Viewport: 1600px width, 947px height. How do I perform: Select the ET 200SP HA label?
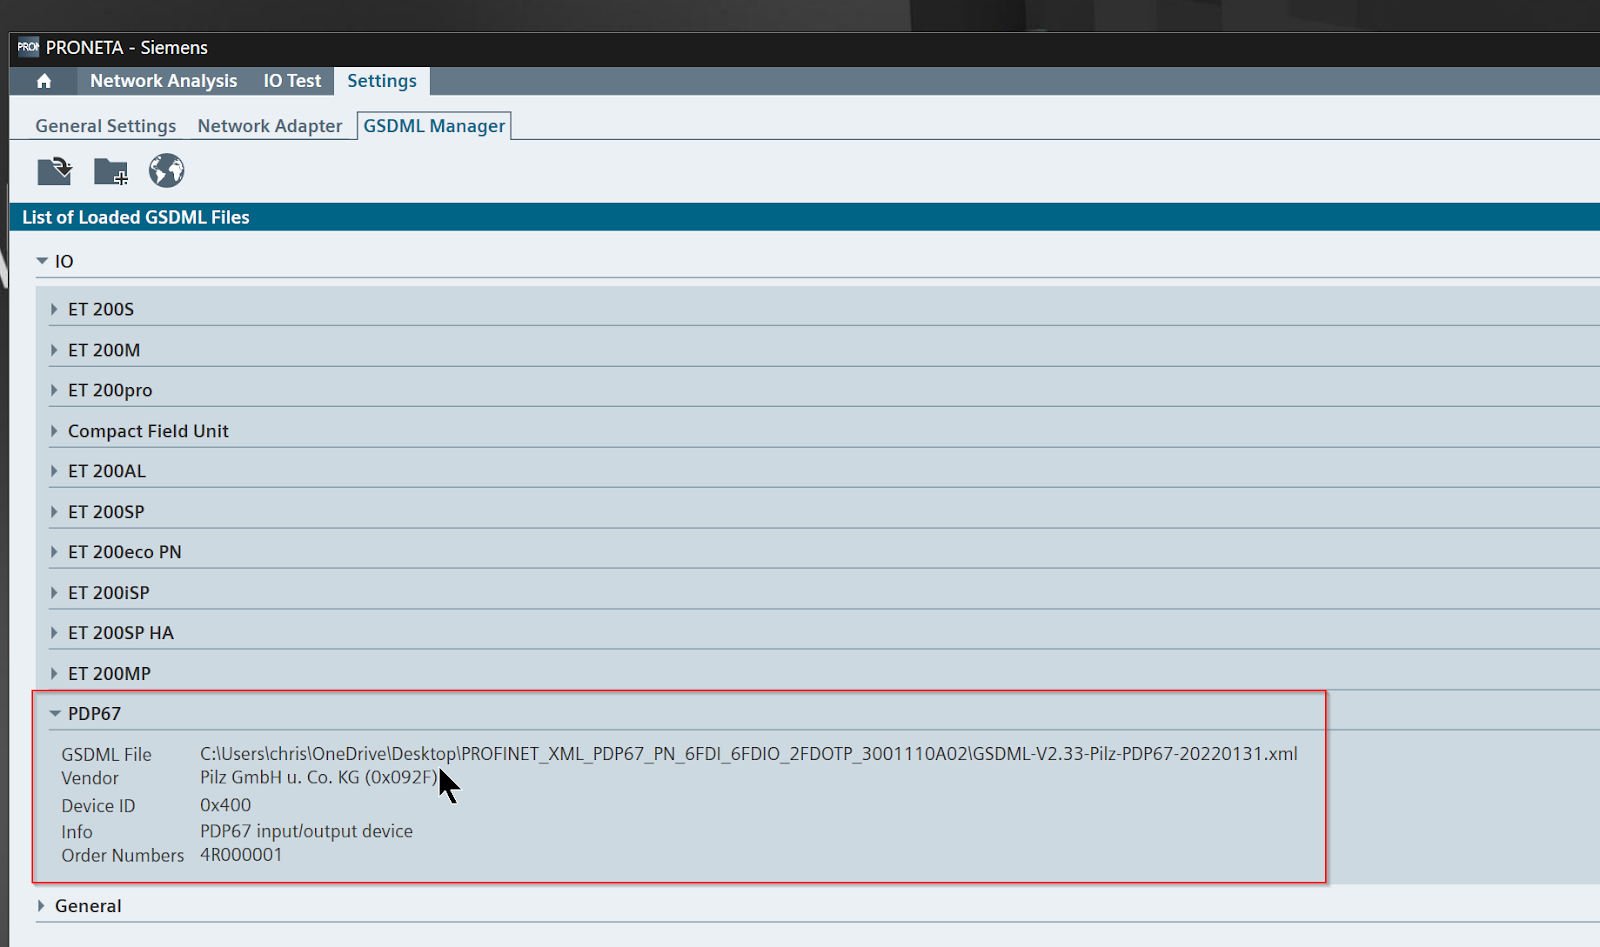click(x=121, y=633)
